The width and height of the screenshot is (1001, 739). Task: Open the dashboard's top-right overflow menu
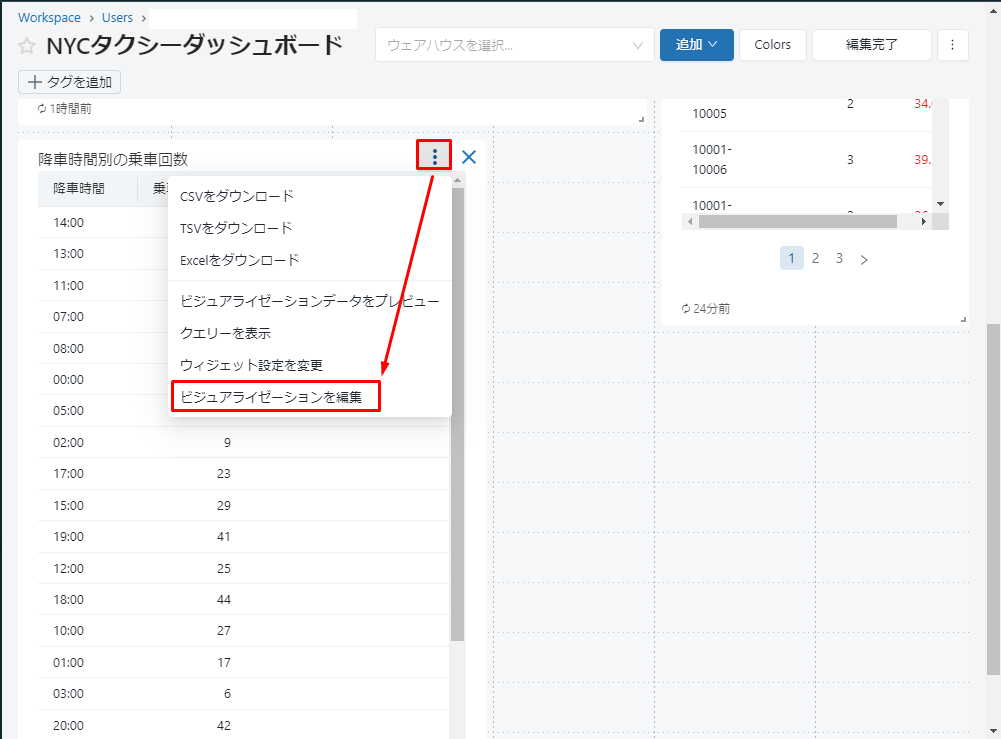point(952,45)
